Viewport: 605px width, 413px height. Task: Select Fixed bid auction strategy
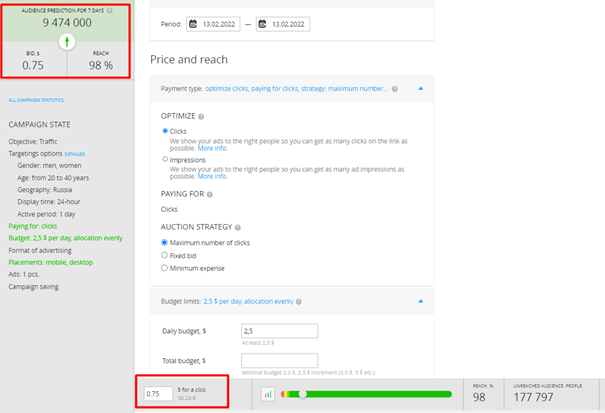click(x=166, y=255)
